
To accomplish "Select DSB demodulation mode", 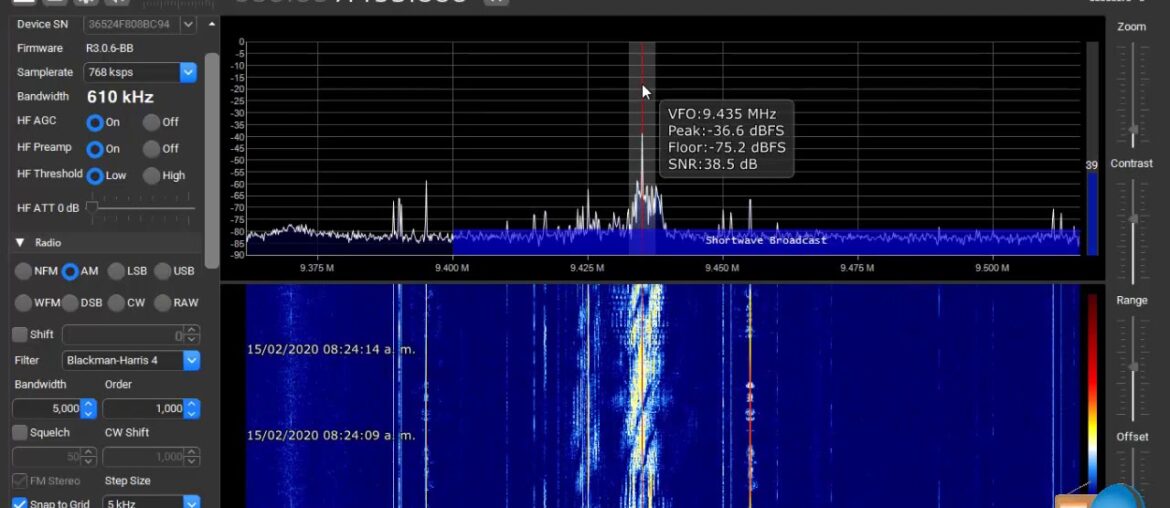I will click(x=70, y=303).
